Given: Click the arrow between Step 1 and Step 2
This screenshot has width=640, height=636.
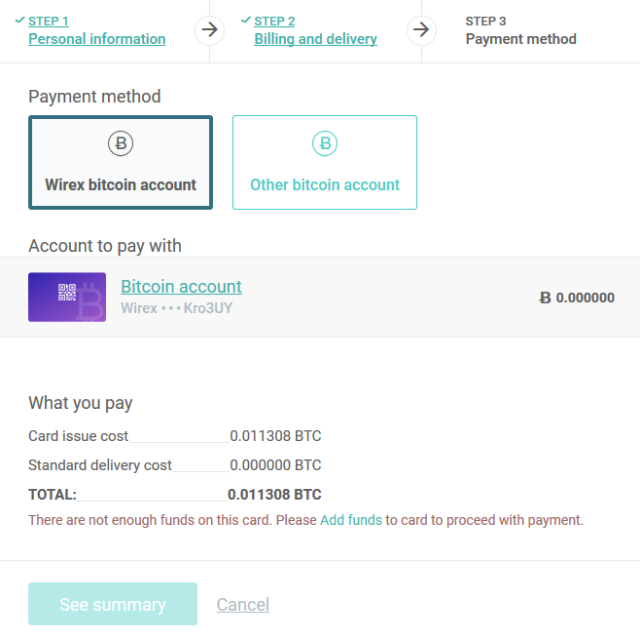Looking at the screenshot, I should (208, 29).
